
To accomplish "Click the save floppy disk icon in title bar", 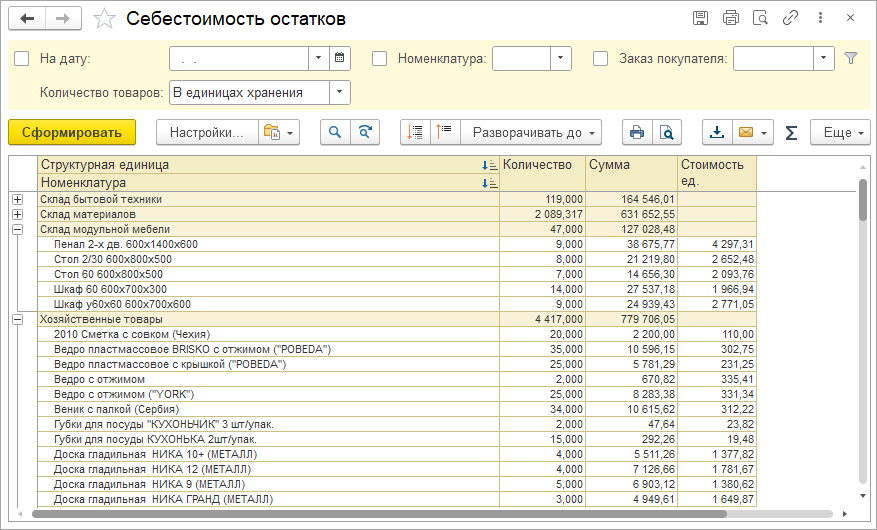I will [x=701, y=18].
